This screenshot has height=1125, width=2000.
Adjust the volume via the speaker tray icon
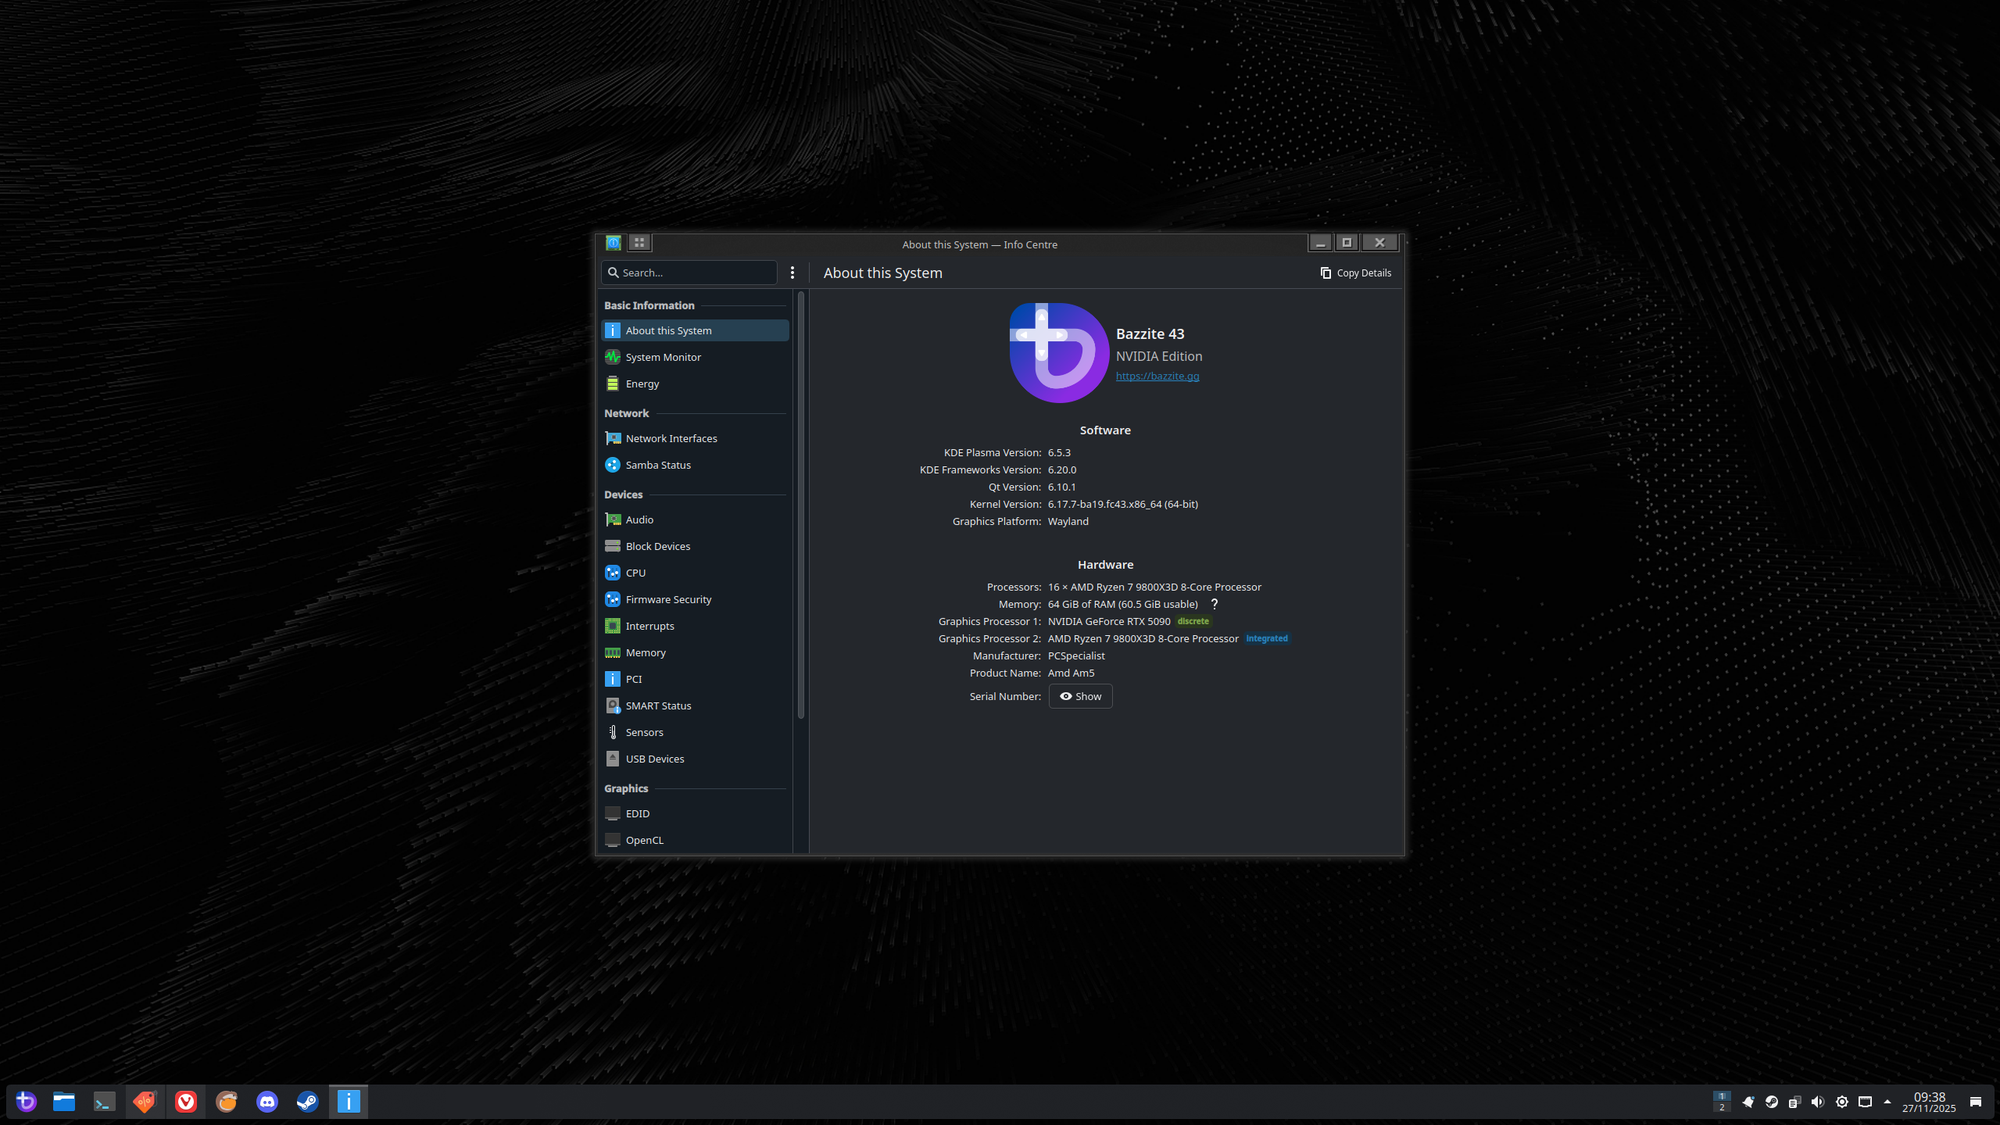(x=1817, y=1101)
